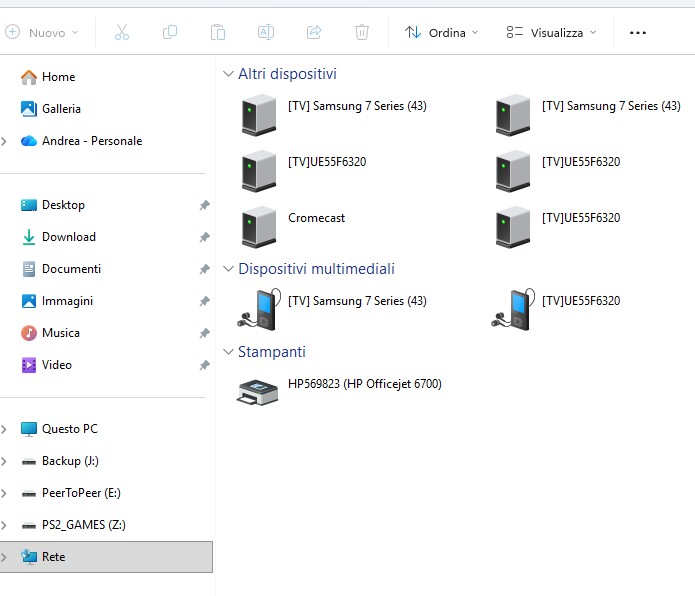Click Stampanti group heading
This screenshot has height=596, width=695.
click(x=272, y=352)
